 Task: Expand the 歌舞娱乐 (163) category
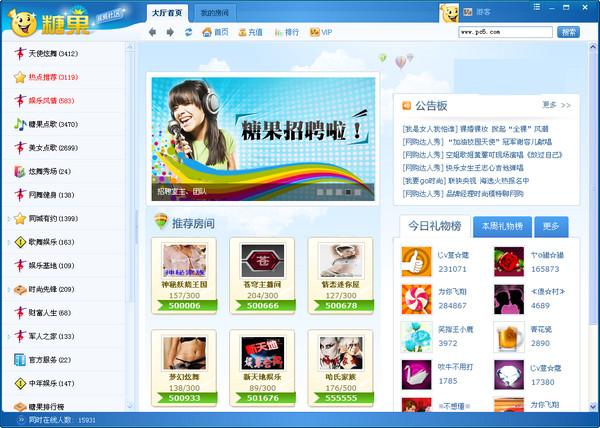click(9, 242)
